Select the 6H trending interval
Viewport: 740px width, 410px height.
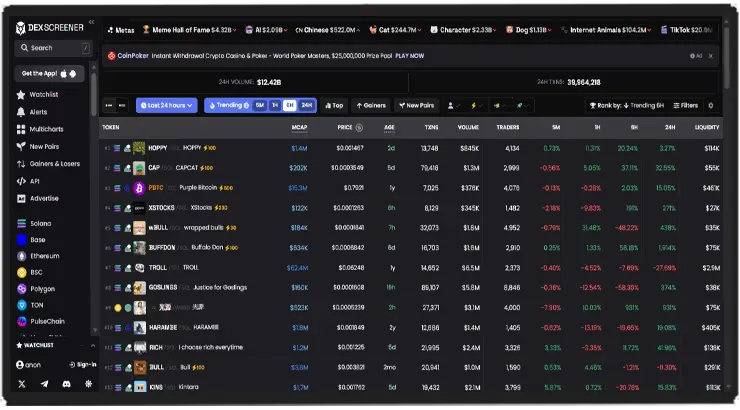[x=290, y=105]
